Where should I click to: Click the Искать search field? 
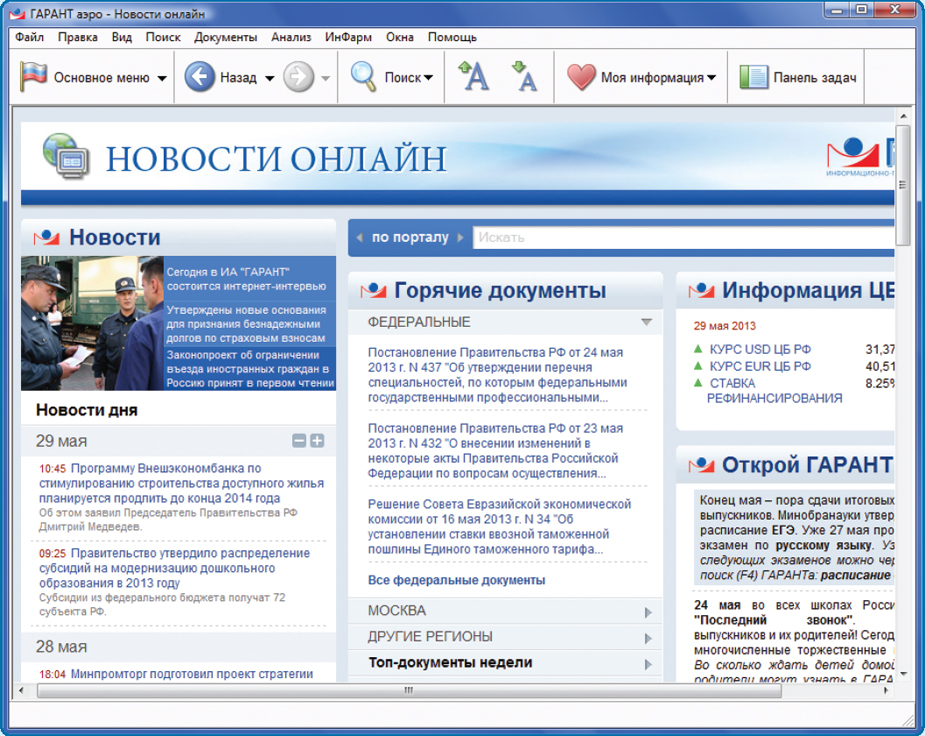pyautogui.click(x=680, y=238)
